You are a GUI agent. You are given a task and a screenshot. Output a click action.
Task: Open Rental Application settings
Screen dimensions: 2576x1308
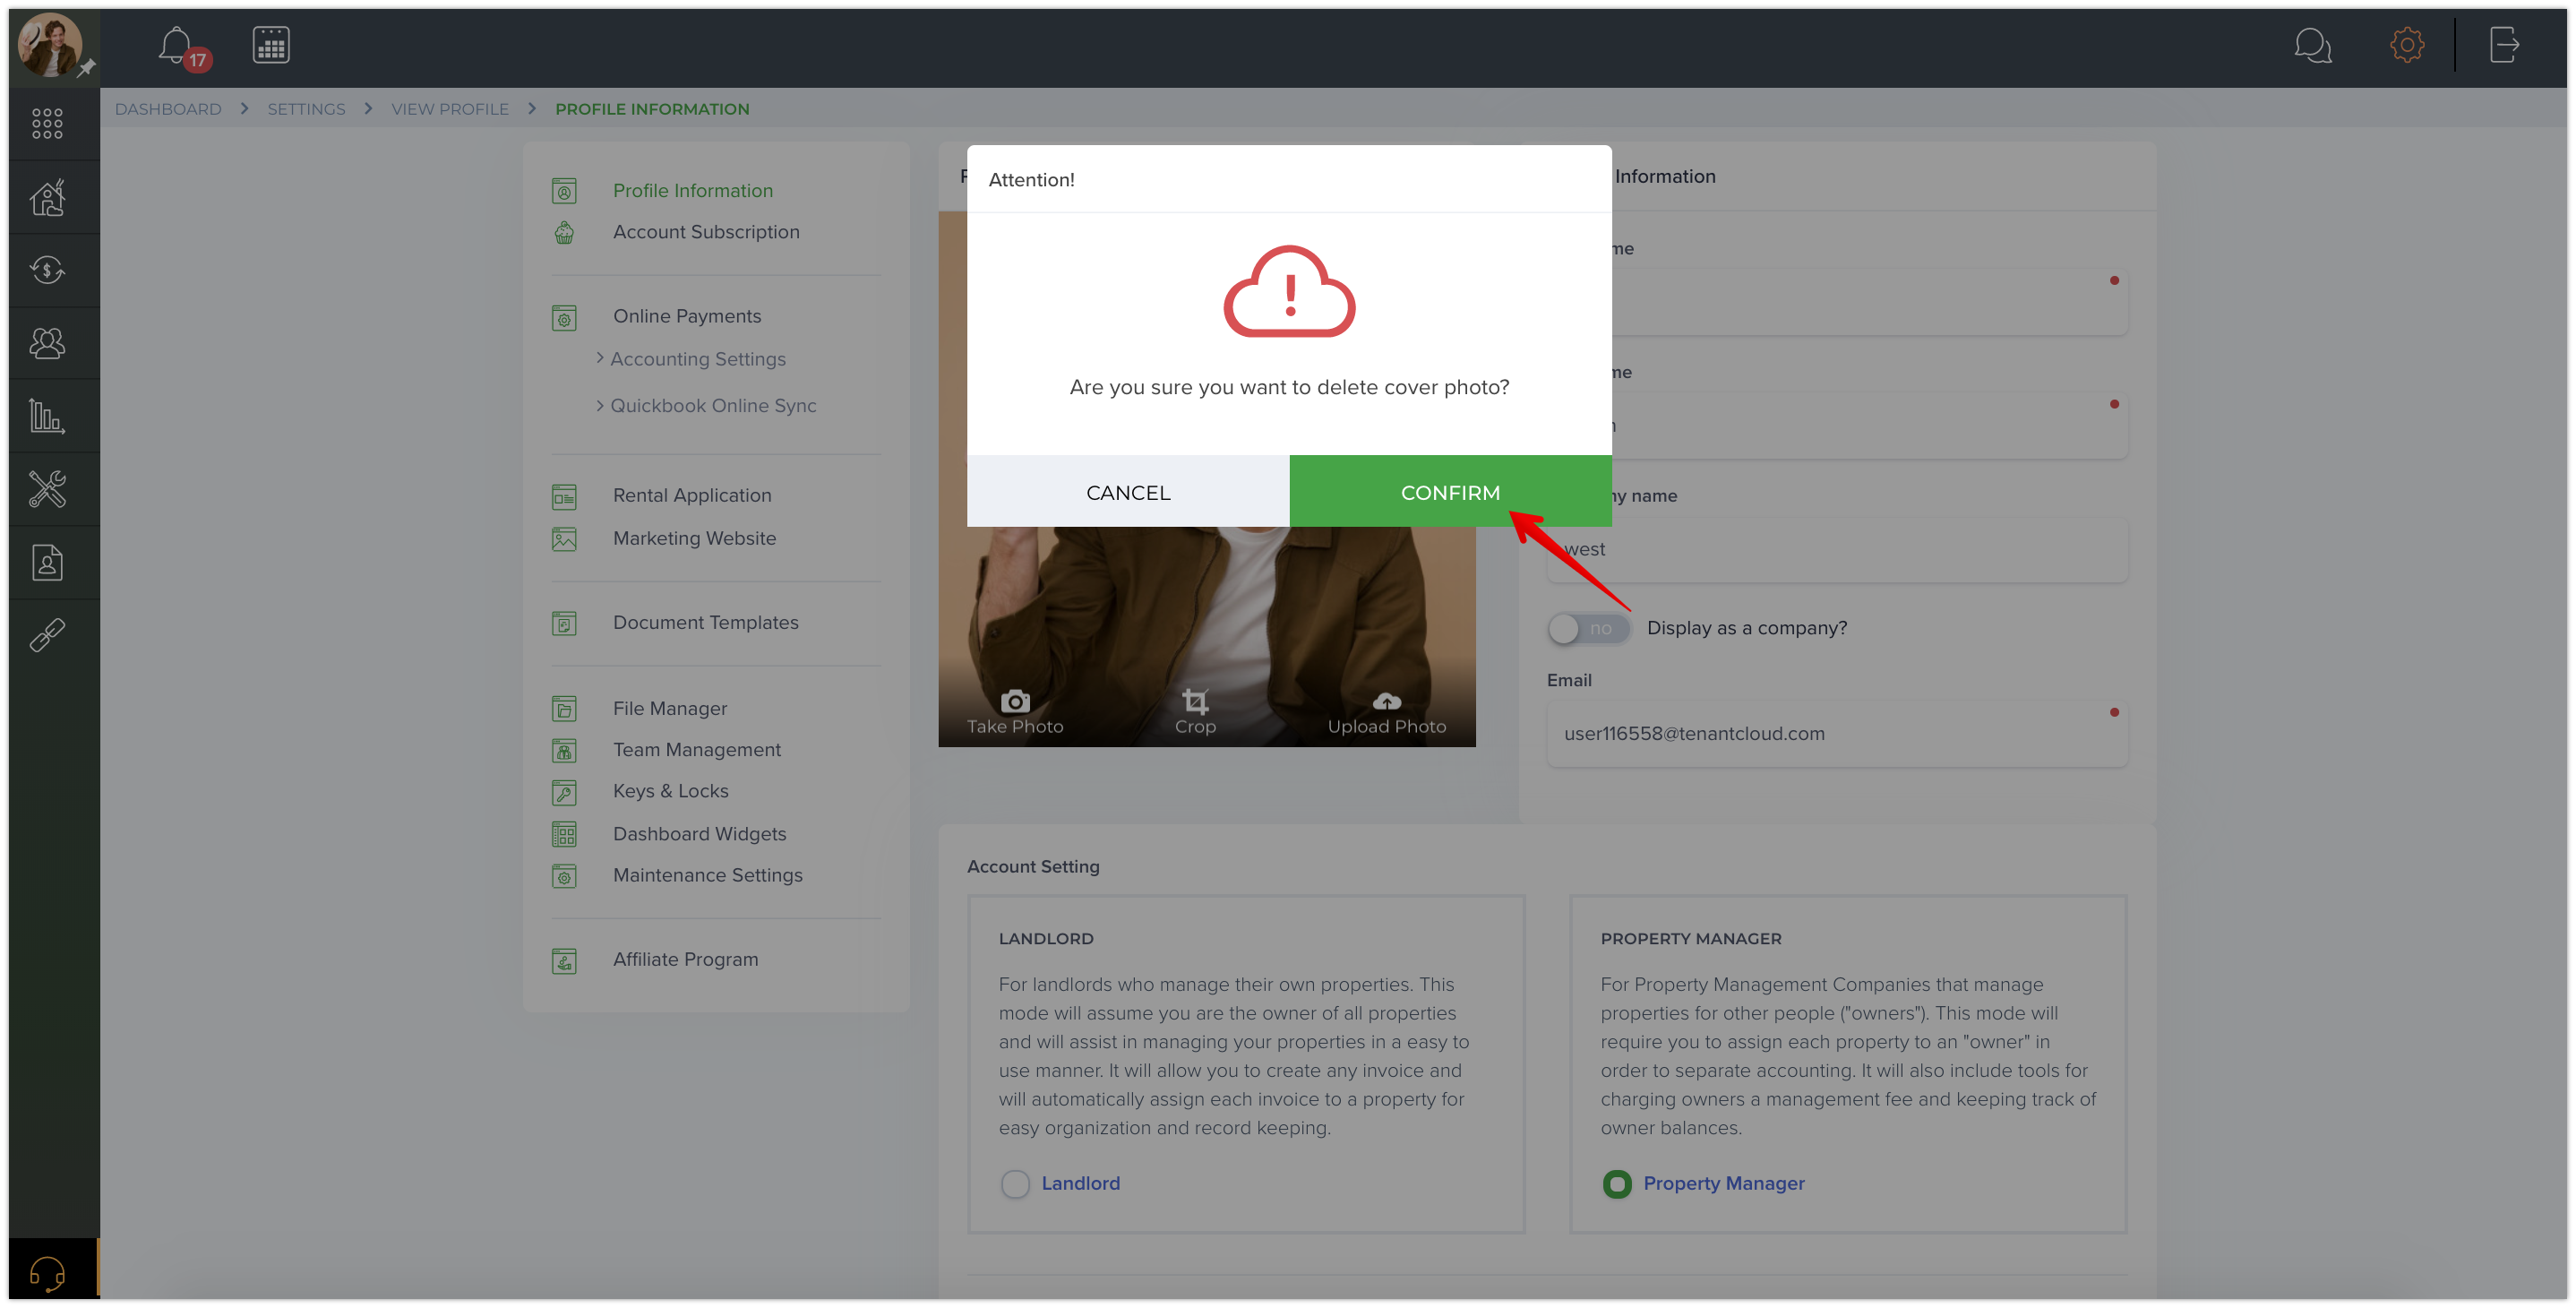click(x=692, y=496)
